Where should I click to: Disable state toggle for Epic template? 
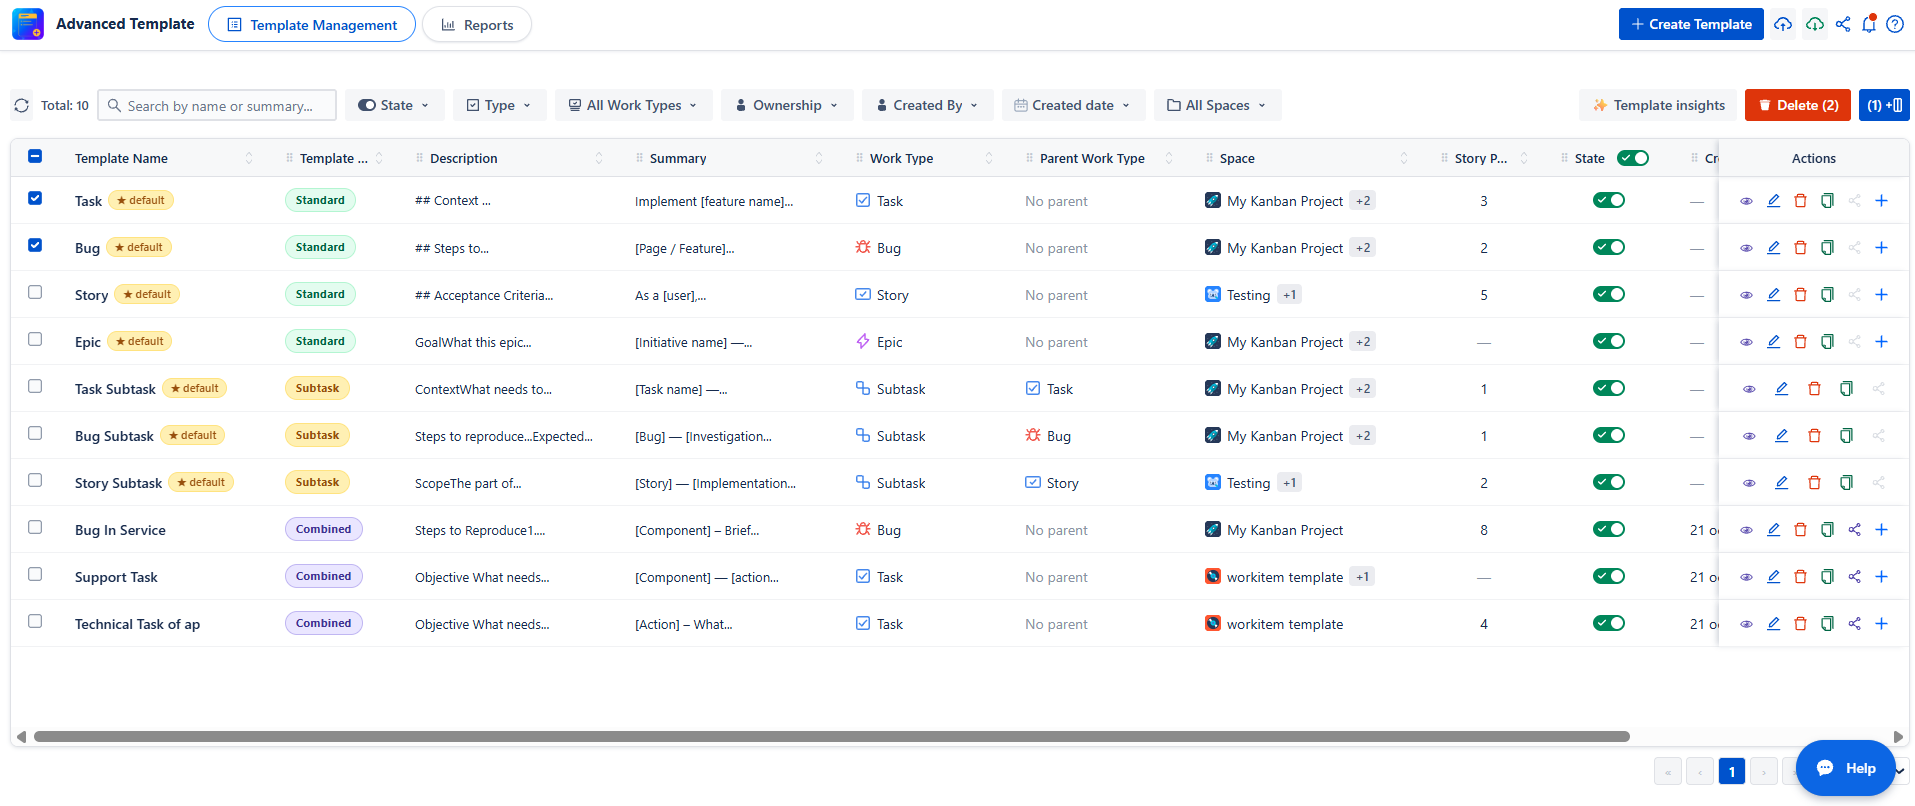pos(1609,341)
